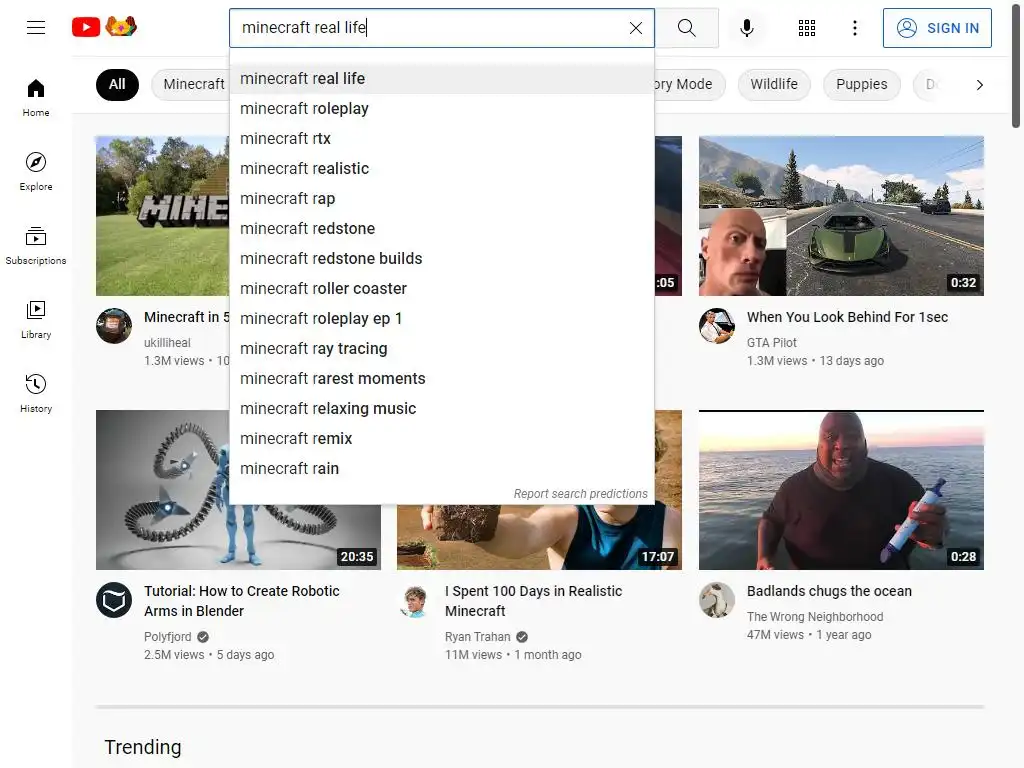This screenshot has width=1024, height=768.
Task: Open title 'I Spent 100 Days in Realistic Minecraft'
Action: (x=534, y=601)
